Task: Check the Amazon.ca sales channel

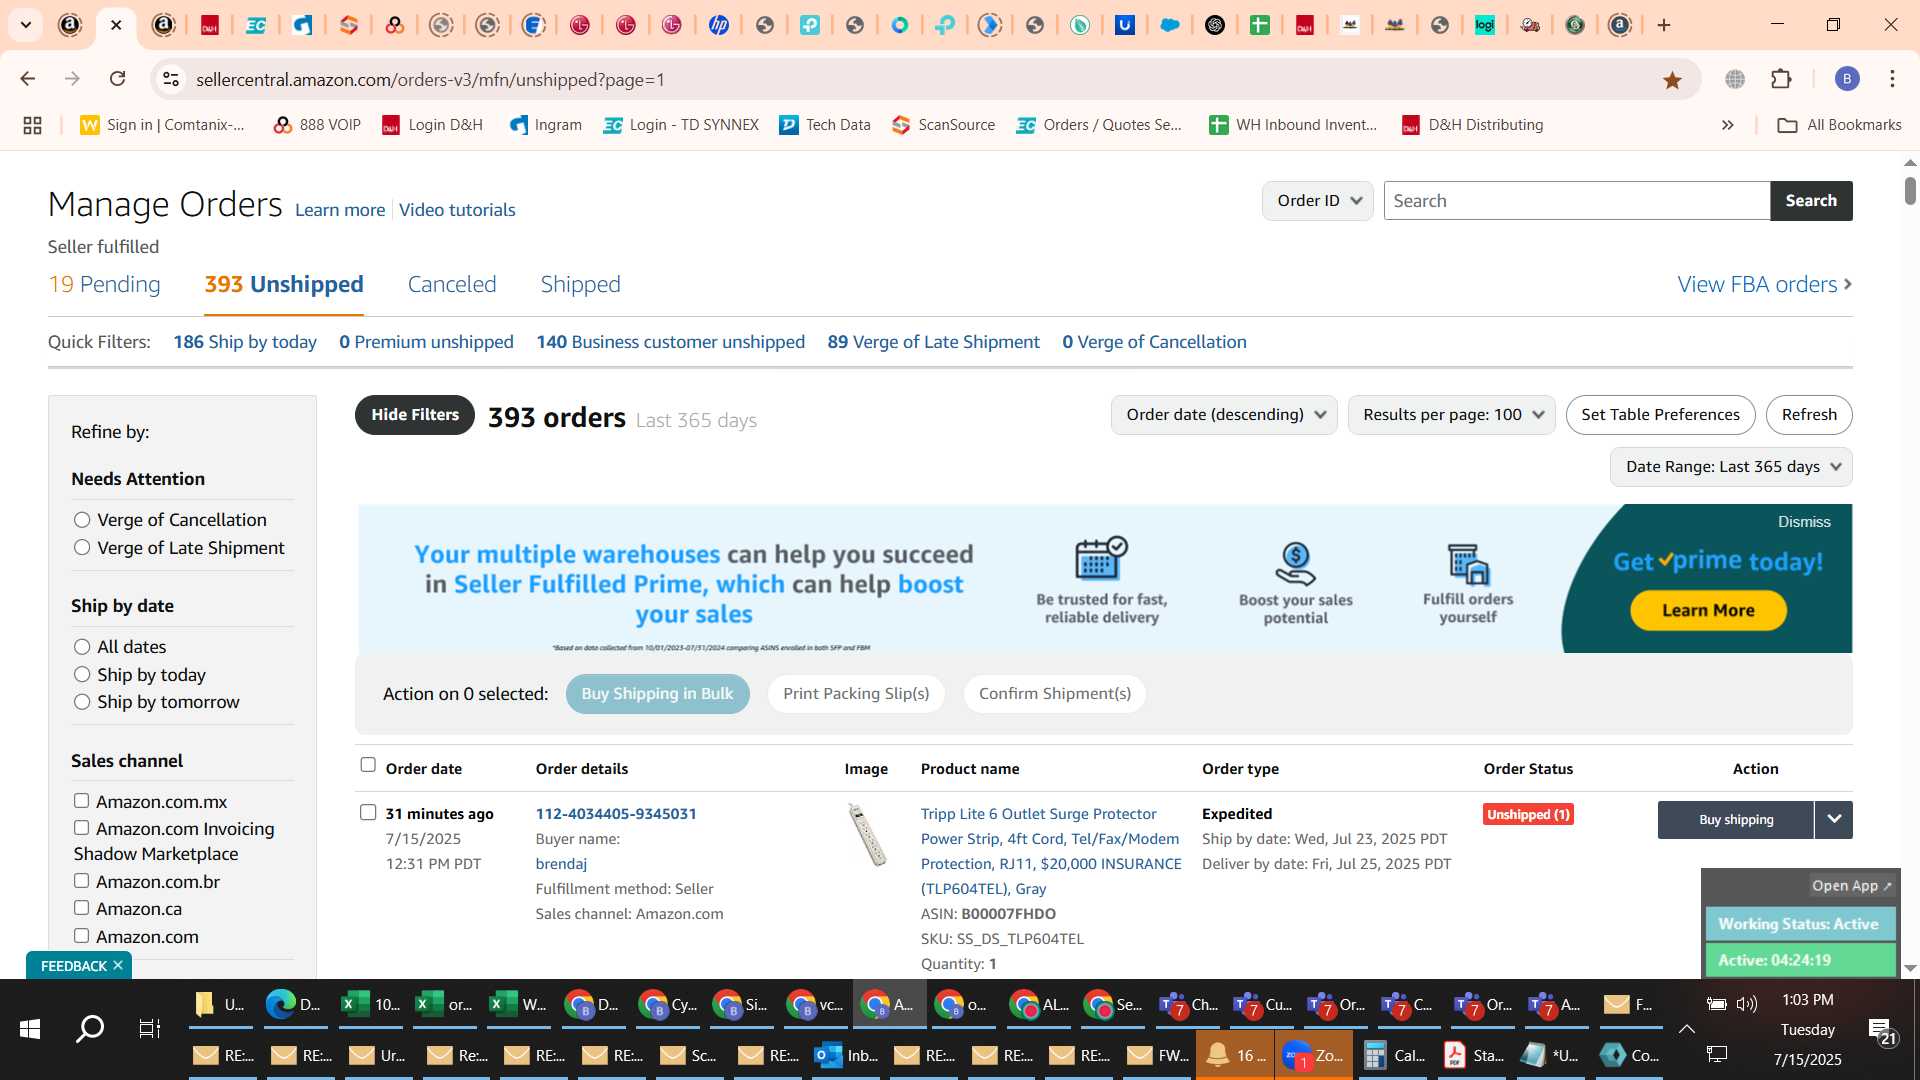Action: 81,908
